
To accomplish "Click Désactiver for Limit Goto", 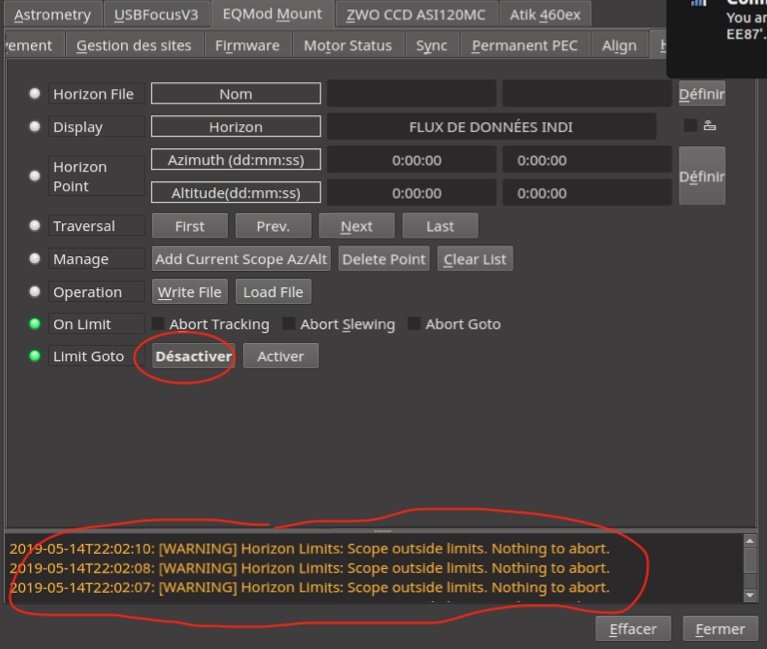I will point(194,356).
